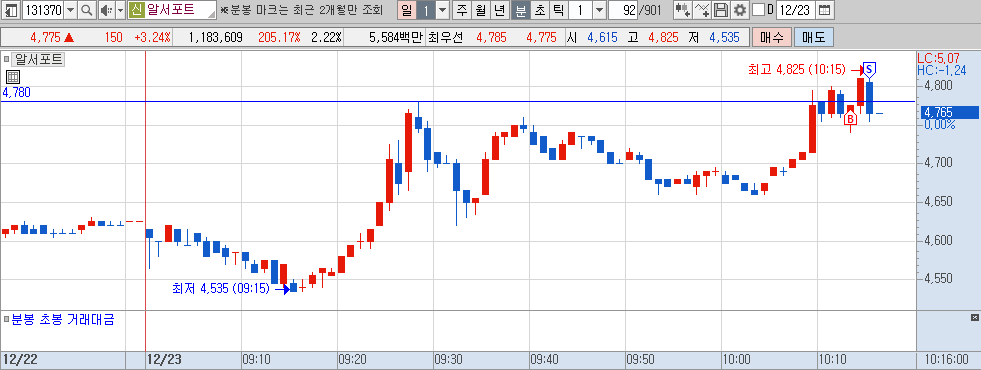Open the speaker options dropdown arrow

pyautogui.click(x=120, y=10)
